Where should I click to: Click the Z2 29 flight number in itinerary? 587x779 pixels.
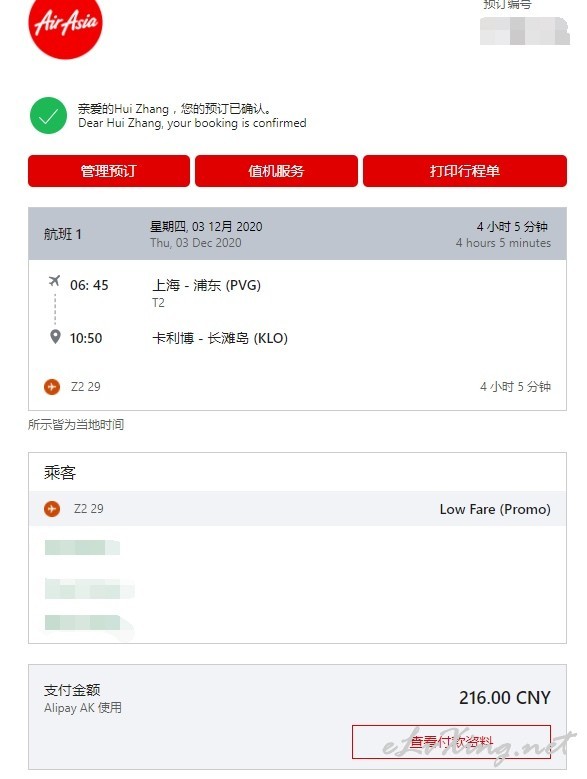[85, 387]
